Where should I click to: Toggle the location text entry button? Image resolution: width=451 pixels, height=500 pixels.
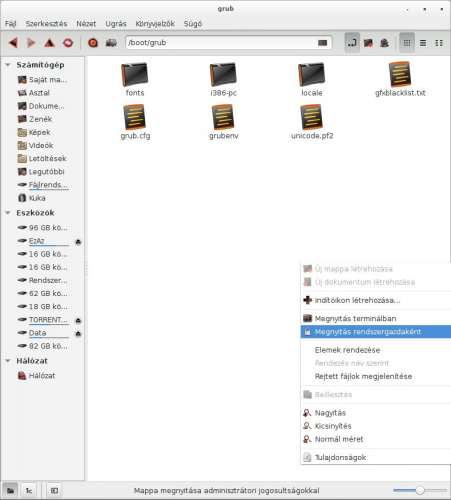pyautogui.click(x=352, y=42)
